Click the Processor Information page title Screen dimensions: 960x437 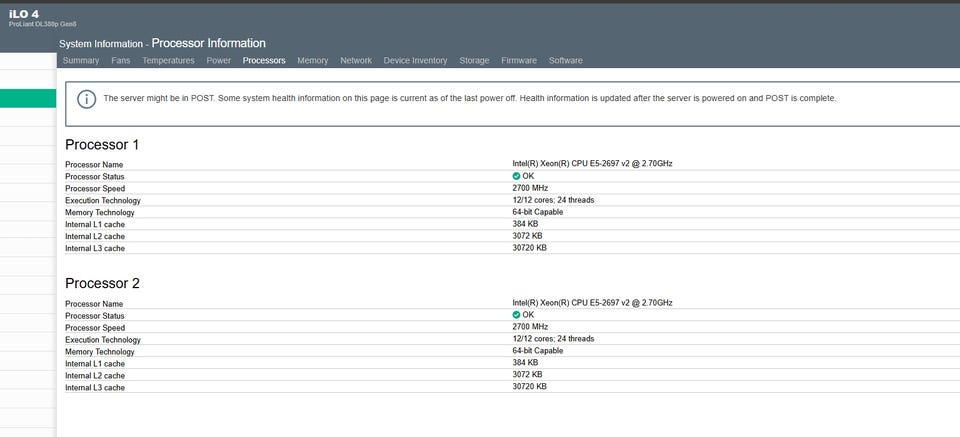209,43
